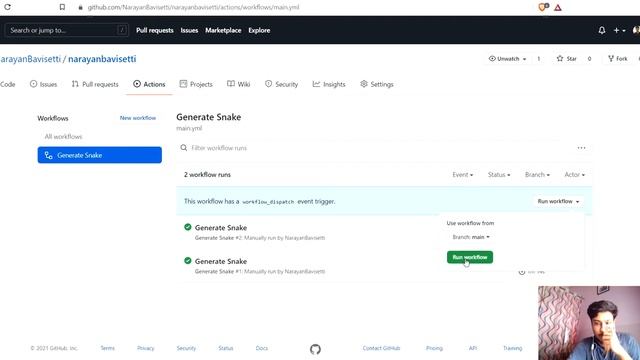Open Contact GitHub footer link
The height and width of the screenshot is (360, 640).
click(x=381, y=348)
